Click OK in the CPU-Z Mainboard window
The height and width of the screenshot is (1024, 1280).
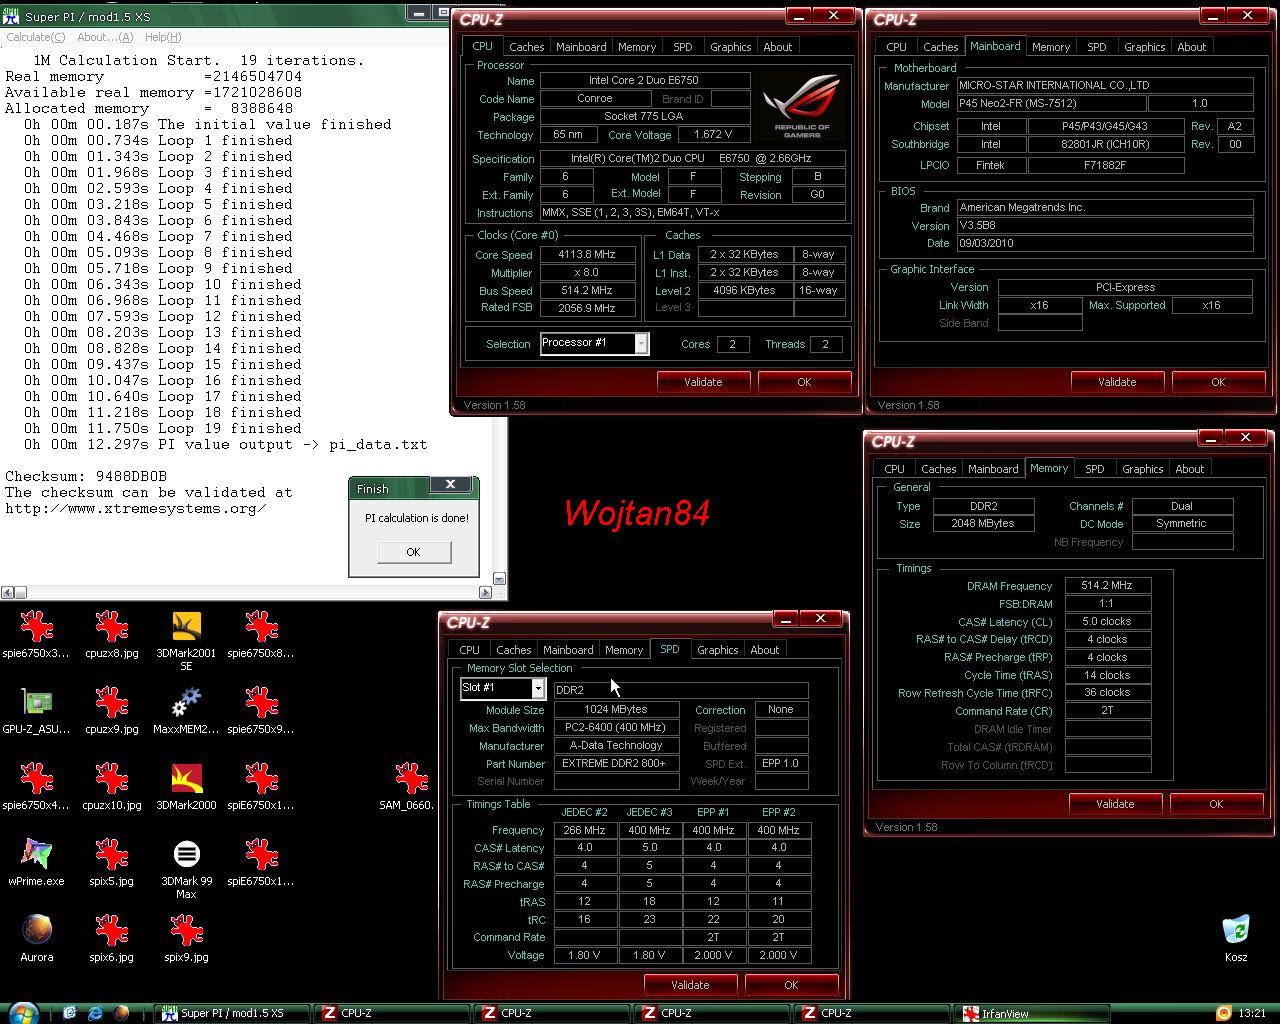coord(1218,382)
